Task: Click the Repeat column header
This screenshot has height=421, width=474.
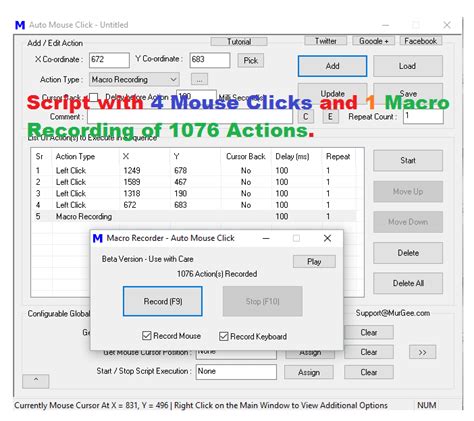Action: tap(338, 157)
